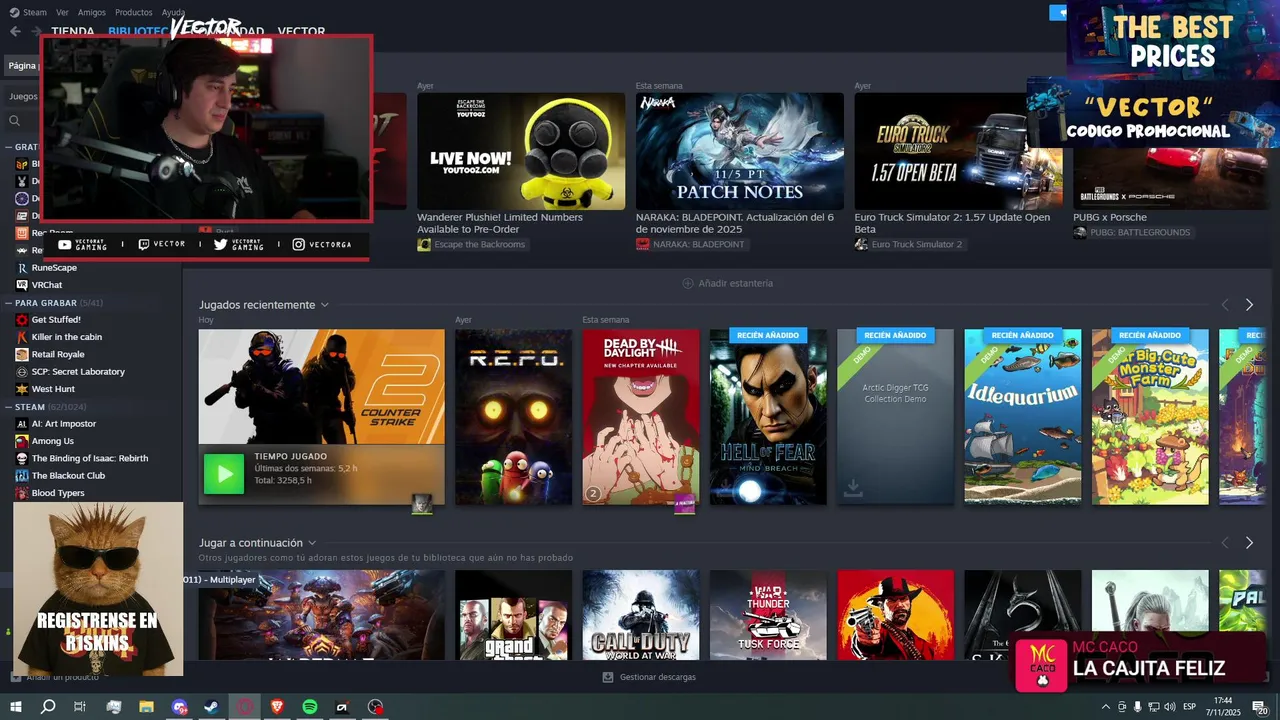1280x720 pixels.
Task: Select the Idlequarium demo cover
Action: coord(1023,417)
